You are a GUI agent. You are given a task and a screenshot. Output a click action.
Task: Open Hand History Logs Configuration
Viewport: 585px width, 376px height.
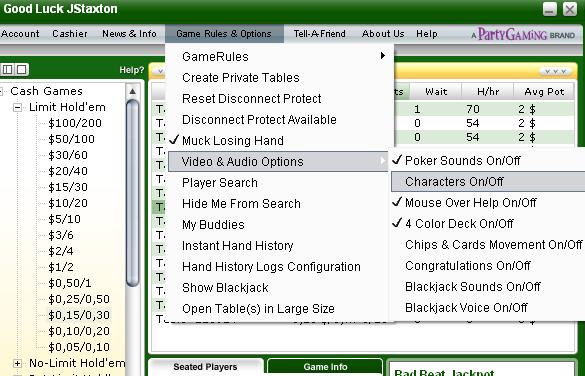271,267
